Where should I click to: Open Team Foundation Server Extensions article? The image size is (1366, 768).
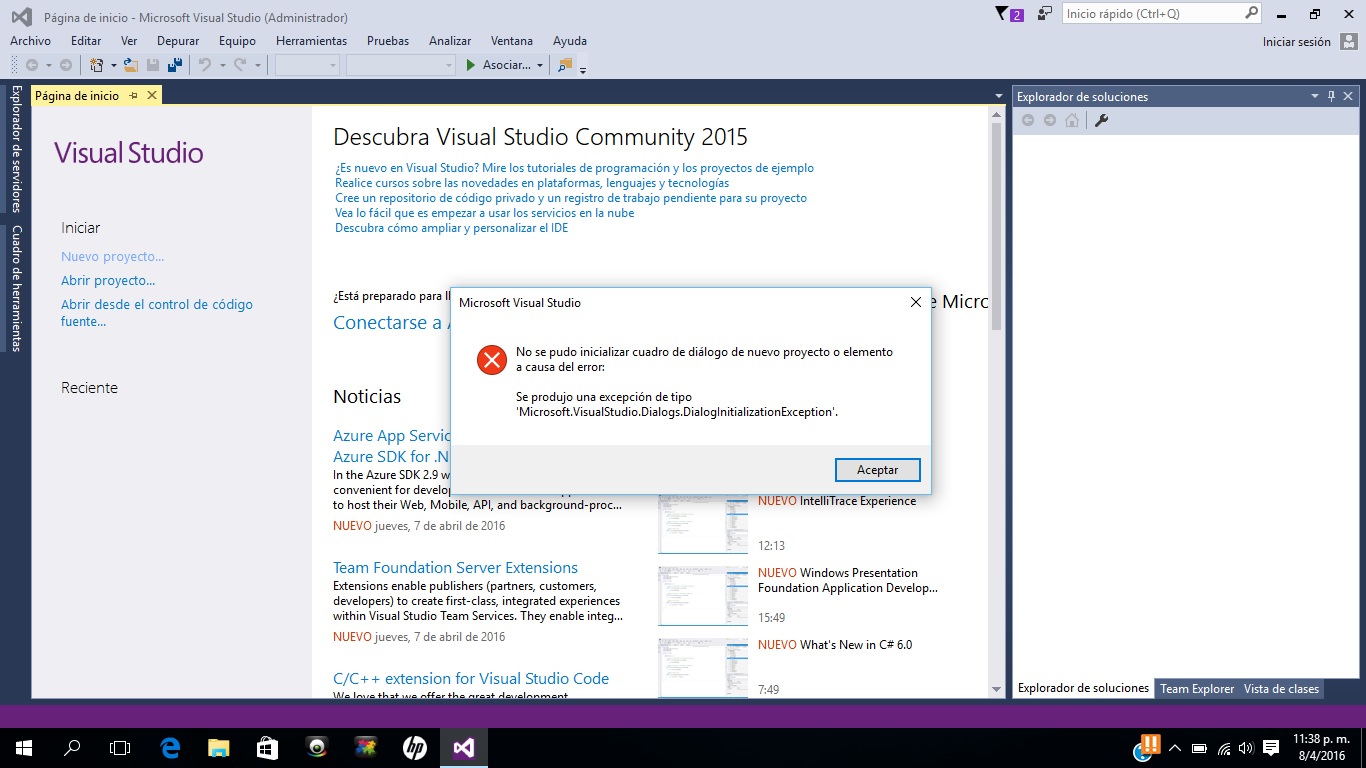[455, 567]
